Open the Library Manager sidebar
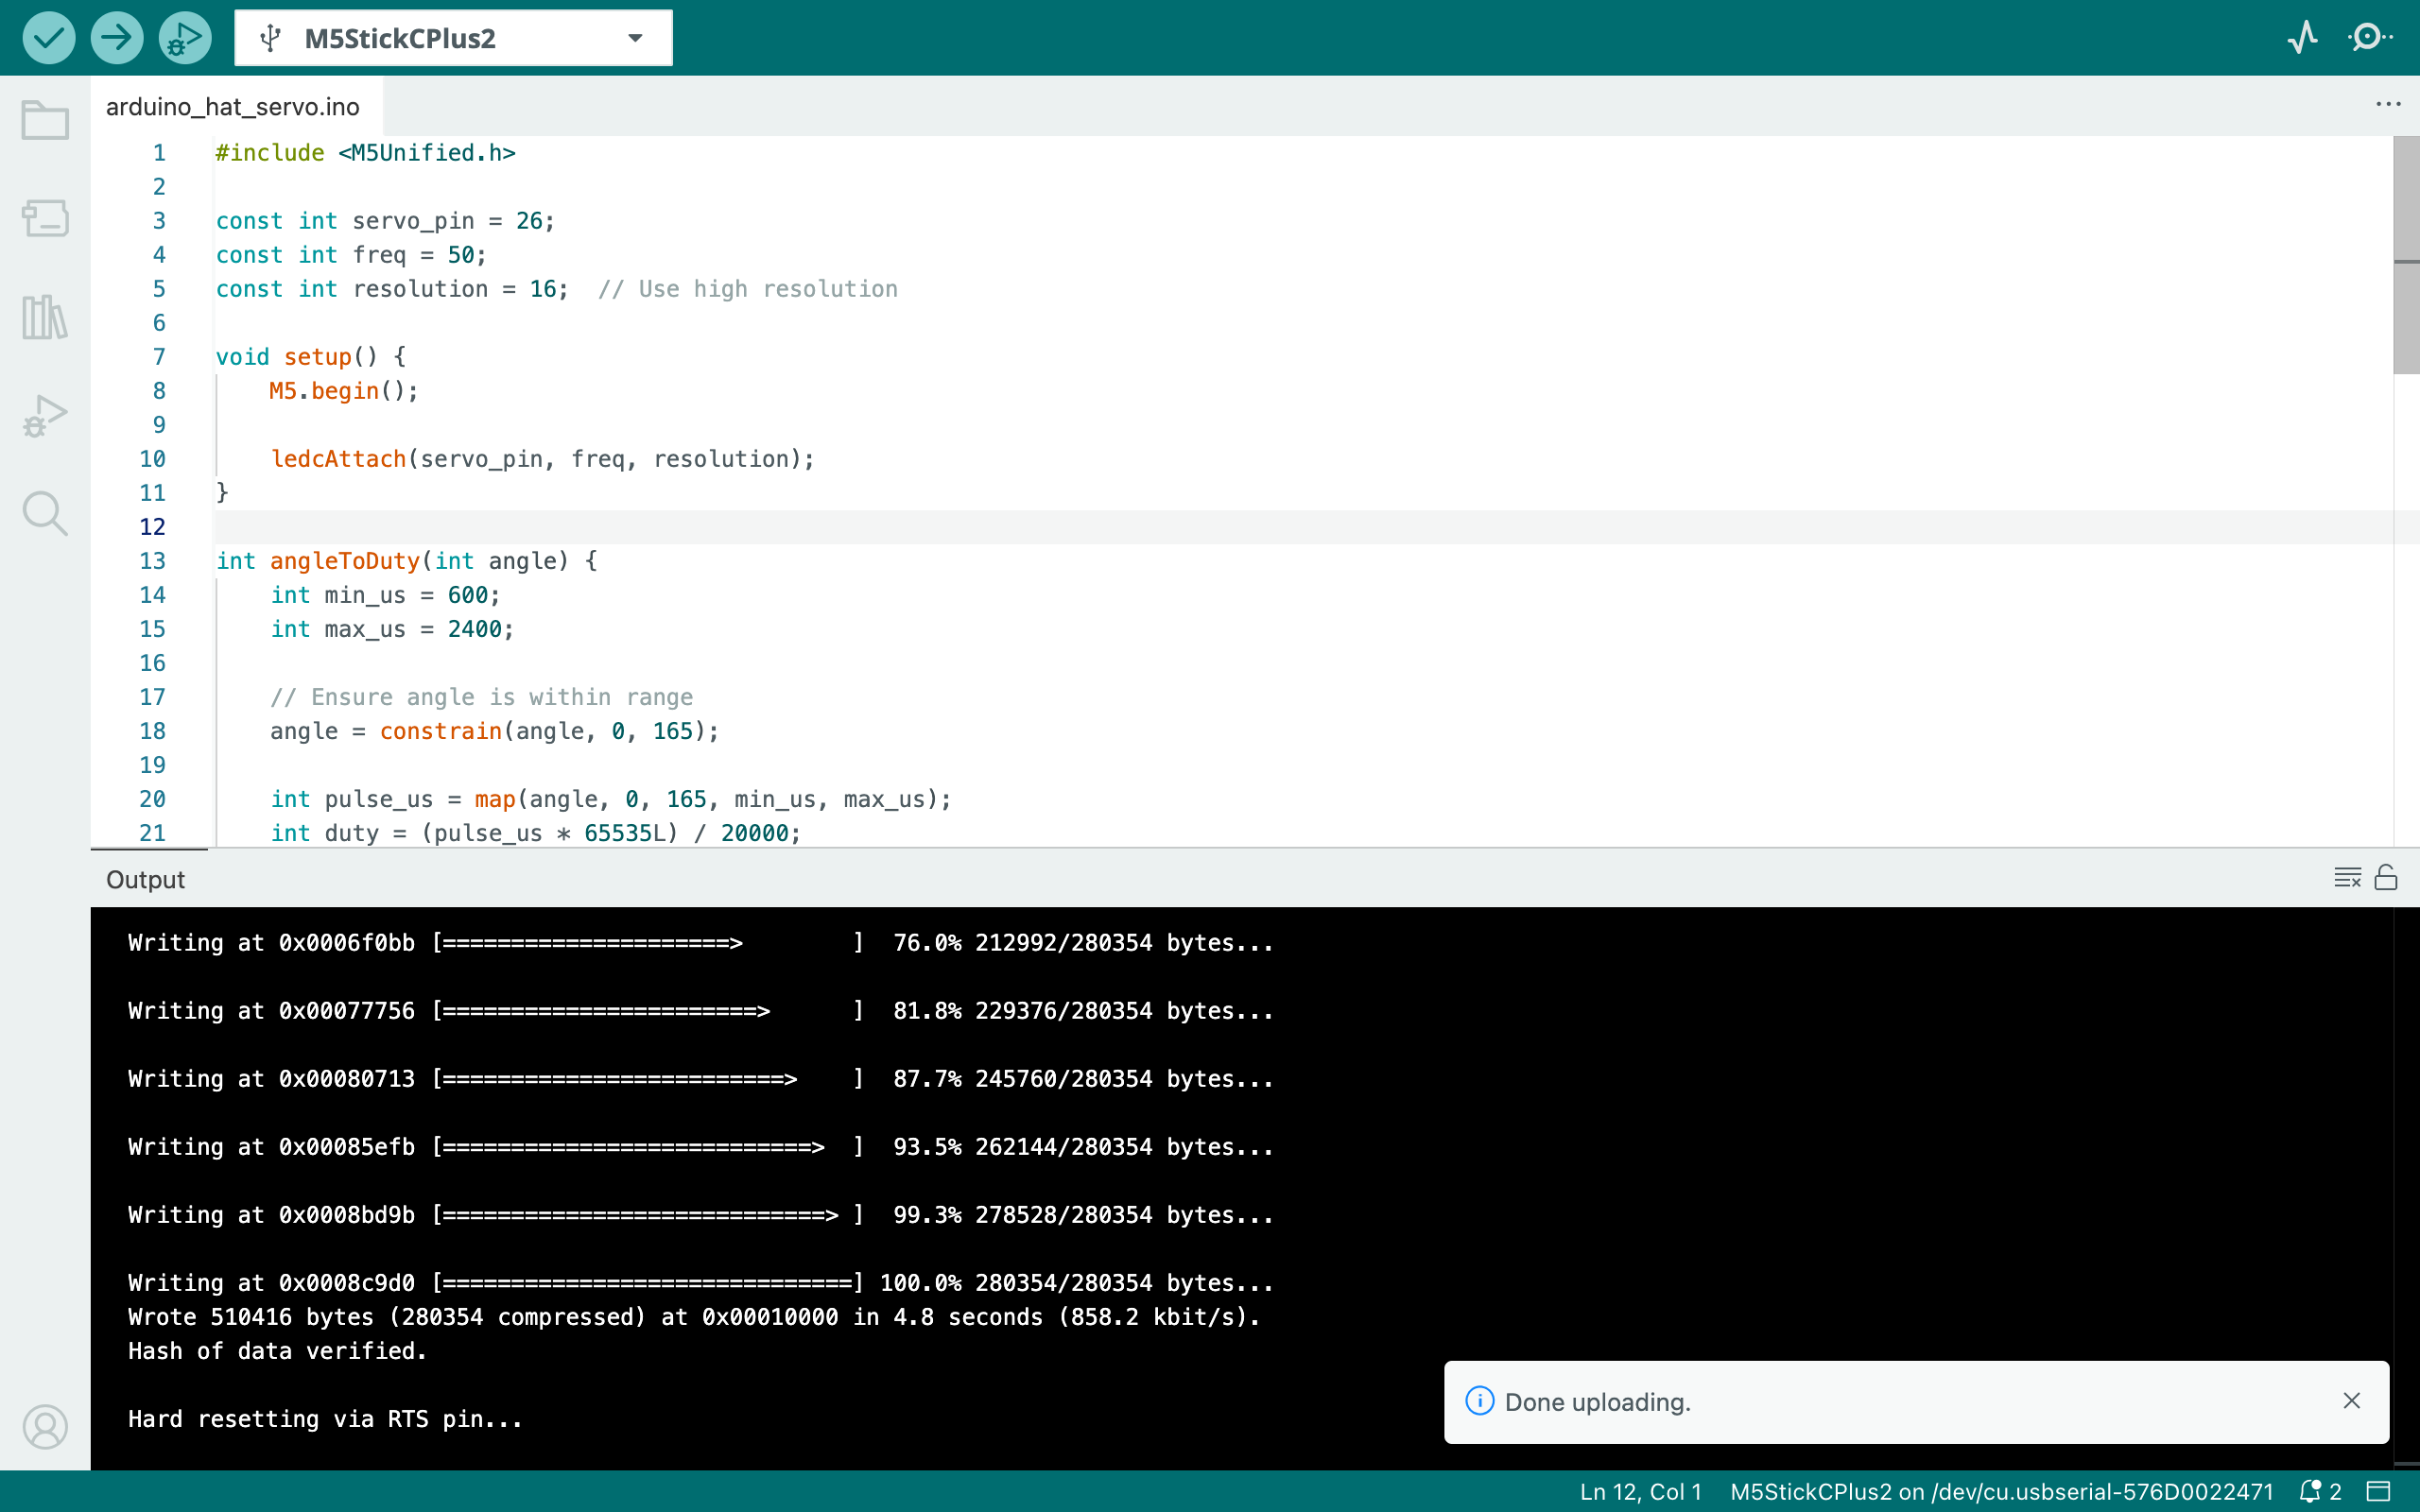The image size is (2420, 1512). (45, 317)
